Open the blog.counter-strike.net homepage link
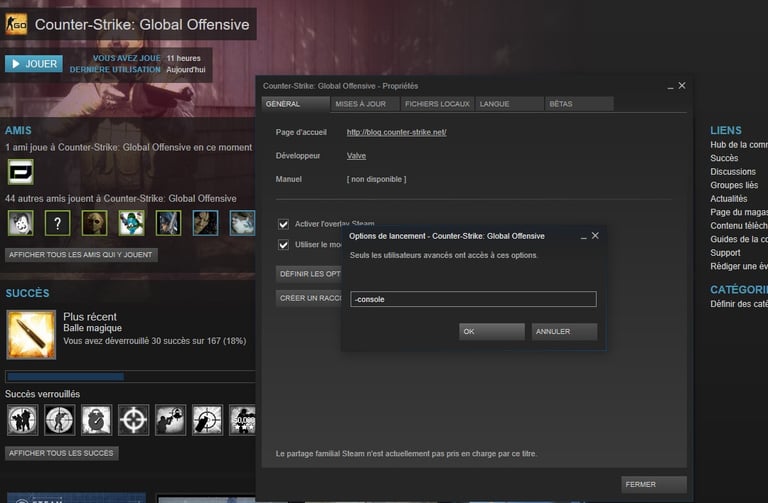Screen dimensions: 768x503 click(396, 132)
